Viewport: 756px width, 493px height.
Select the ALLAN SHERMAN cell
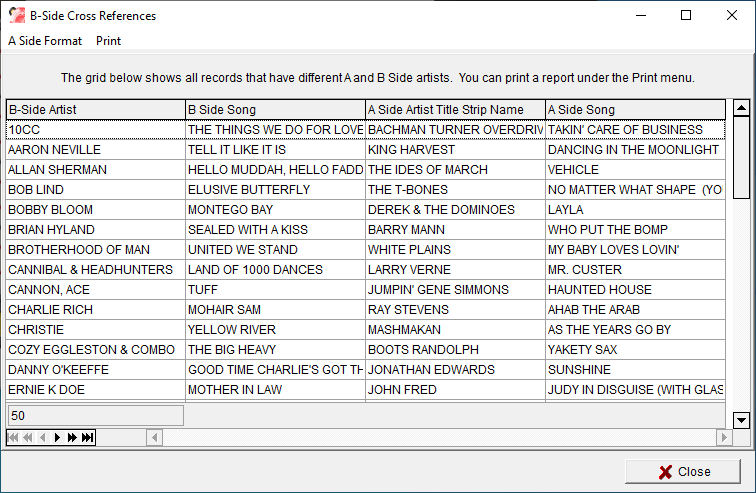(95, 170)
